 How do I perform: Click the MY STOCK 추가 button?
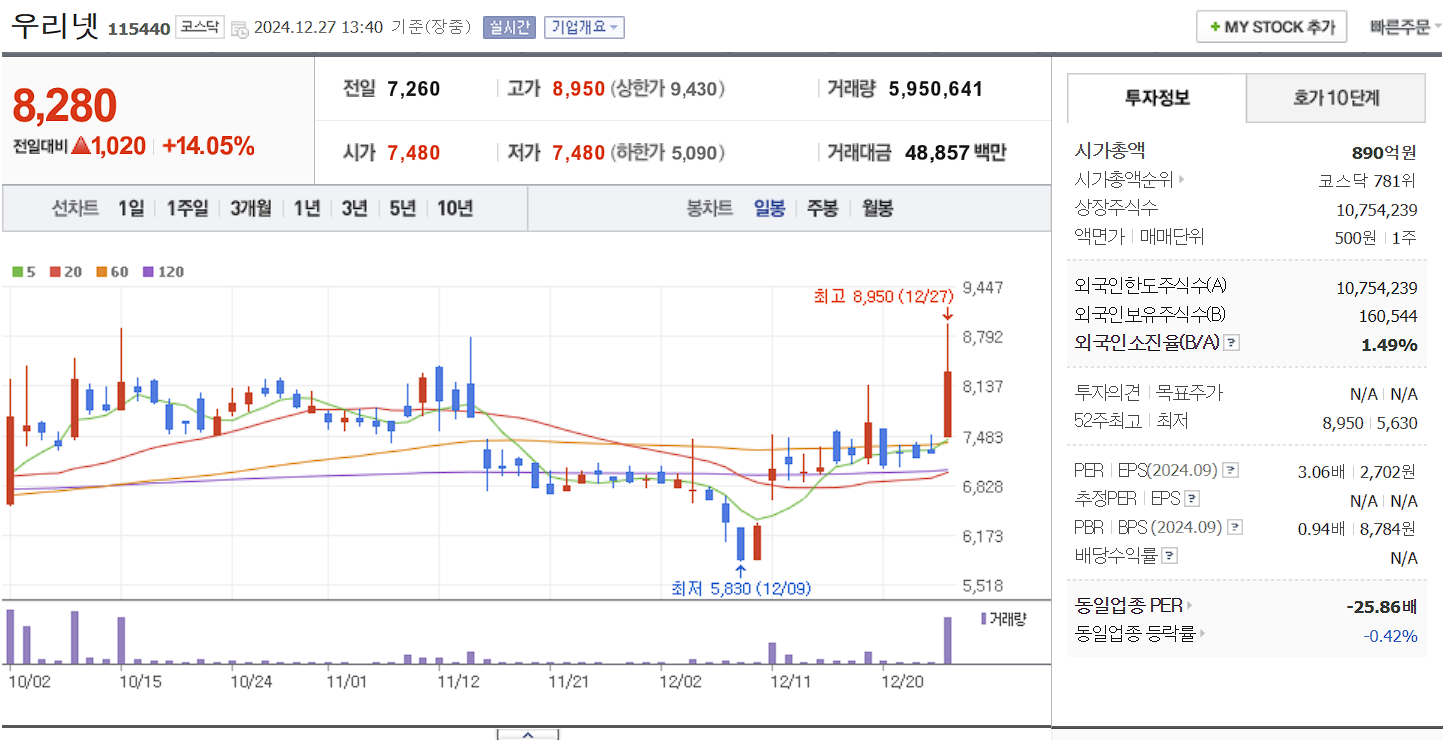[x=1271, y=26]
